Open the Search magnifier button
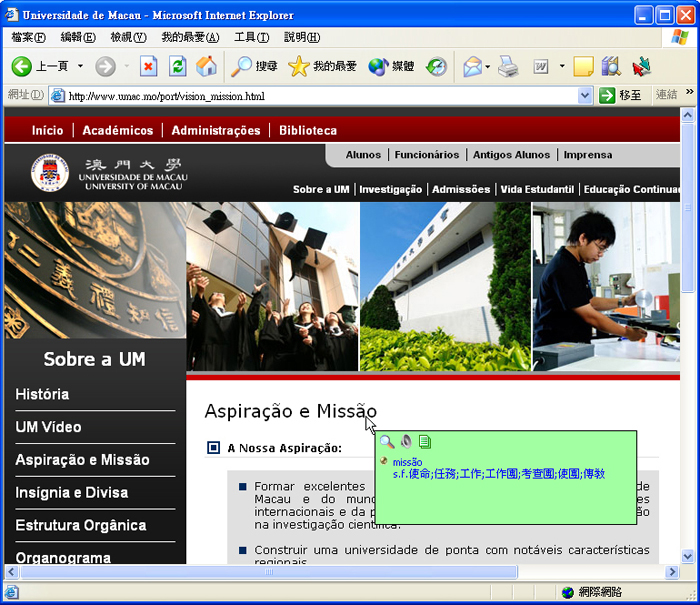This screenshot has height=605, width=700. pyautogui.click(x=254, y=67)
